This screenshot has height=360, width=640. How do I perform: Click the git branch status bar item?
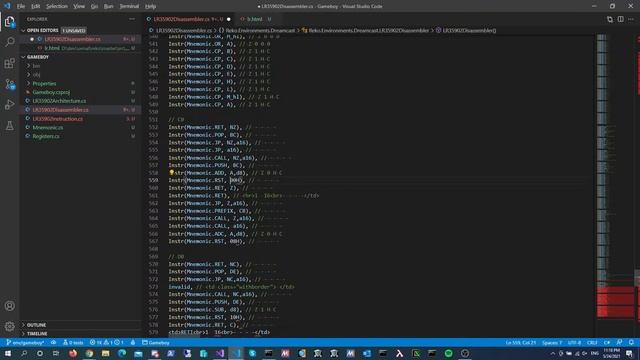[x=25, y=342]
